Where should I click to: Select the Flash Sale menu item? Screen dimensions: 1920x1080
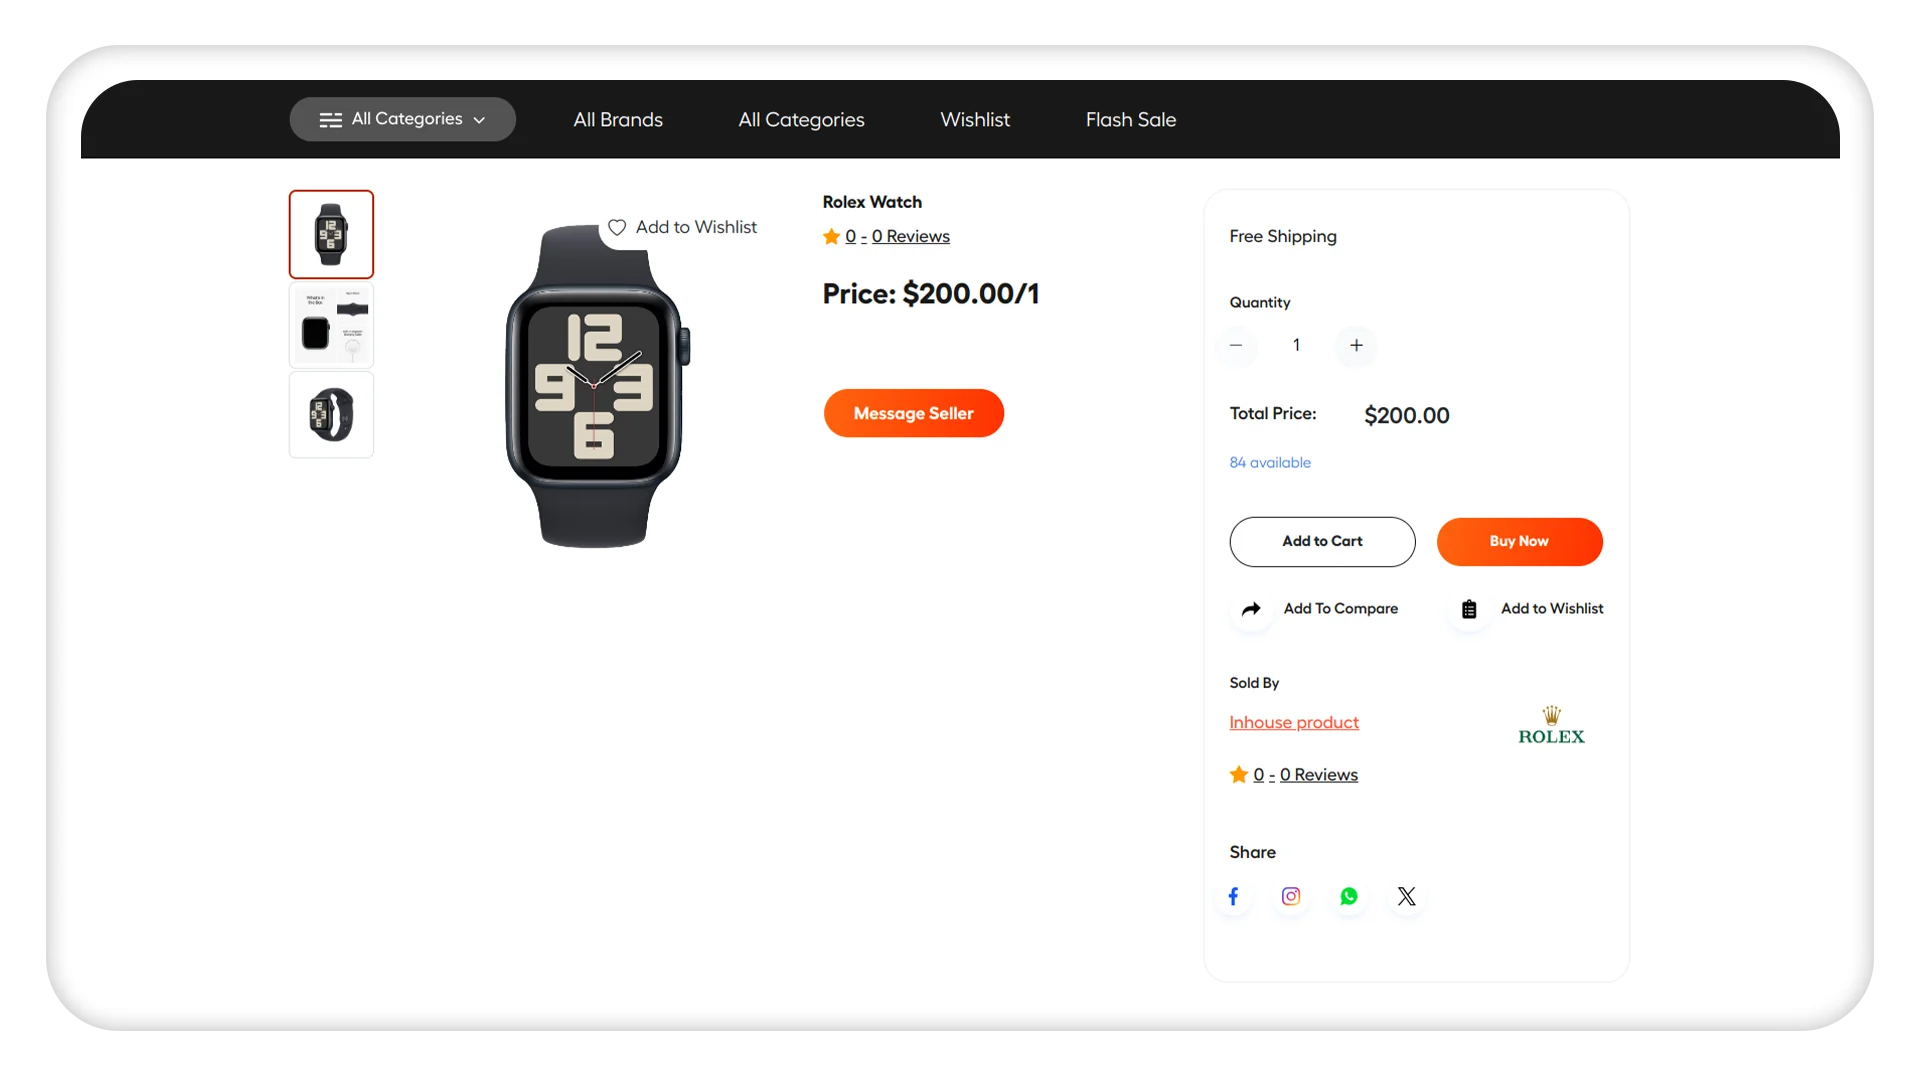point(1130,119)
